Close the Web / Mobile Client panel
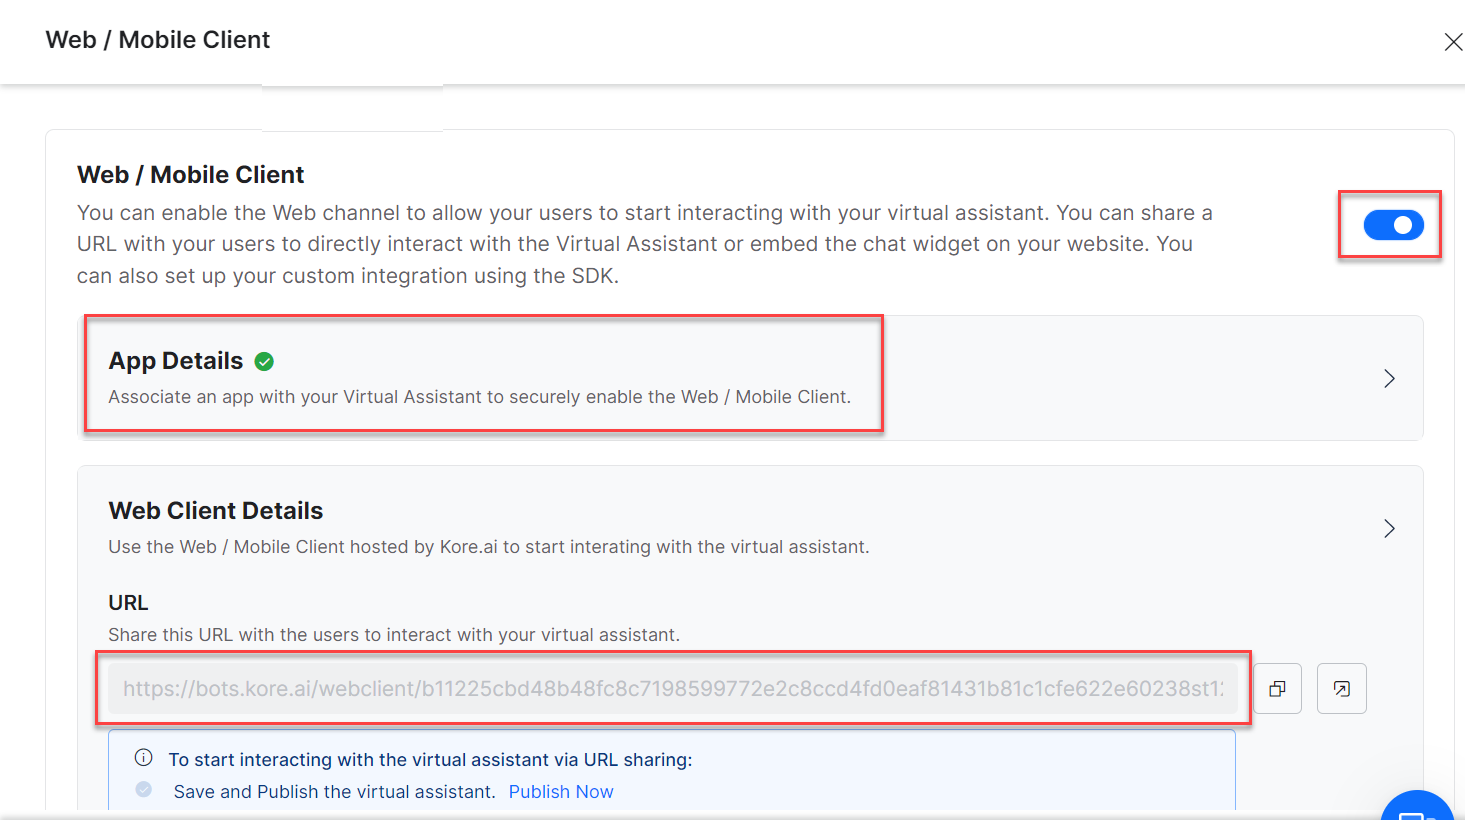Viewport: 1465px width, 820px height. 1452,42
